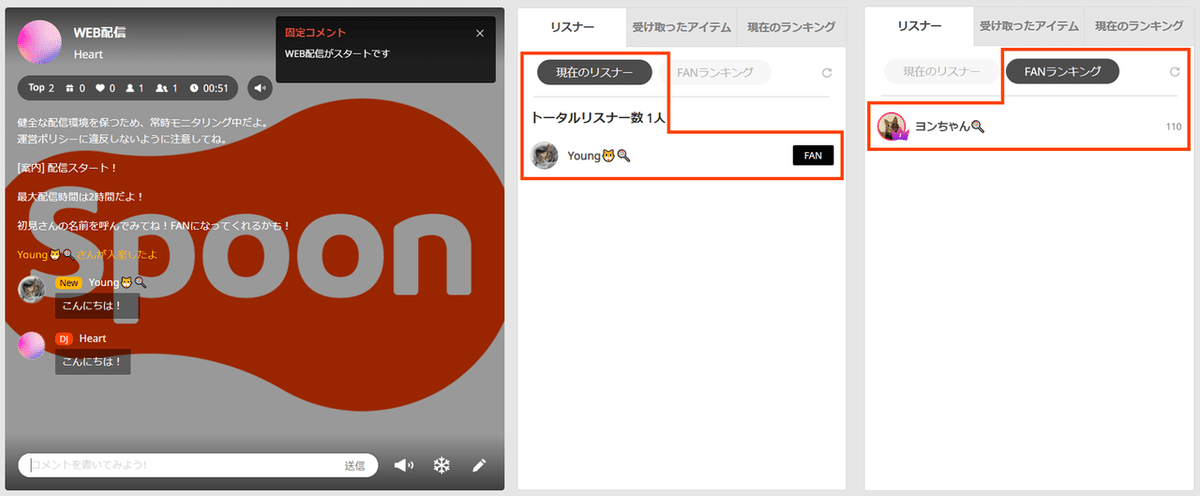Viewport: 1200px width, 496px height.
Task: Click the Young listener name in the list
Action: (599, 156)
